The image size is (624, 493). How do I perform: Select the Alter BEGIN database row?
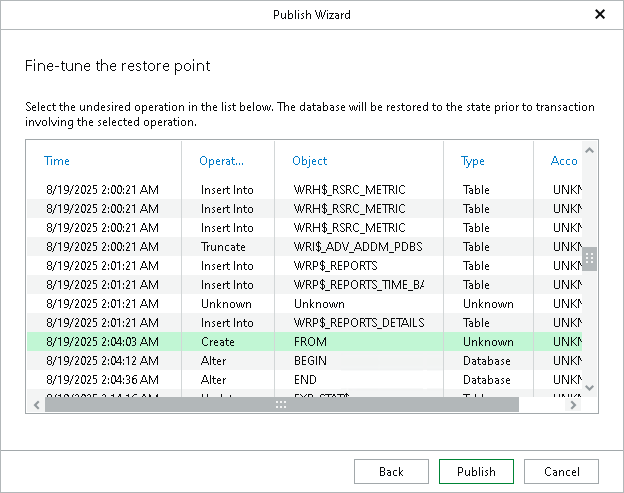point(300,361)
